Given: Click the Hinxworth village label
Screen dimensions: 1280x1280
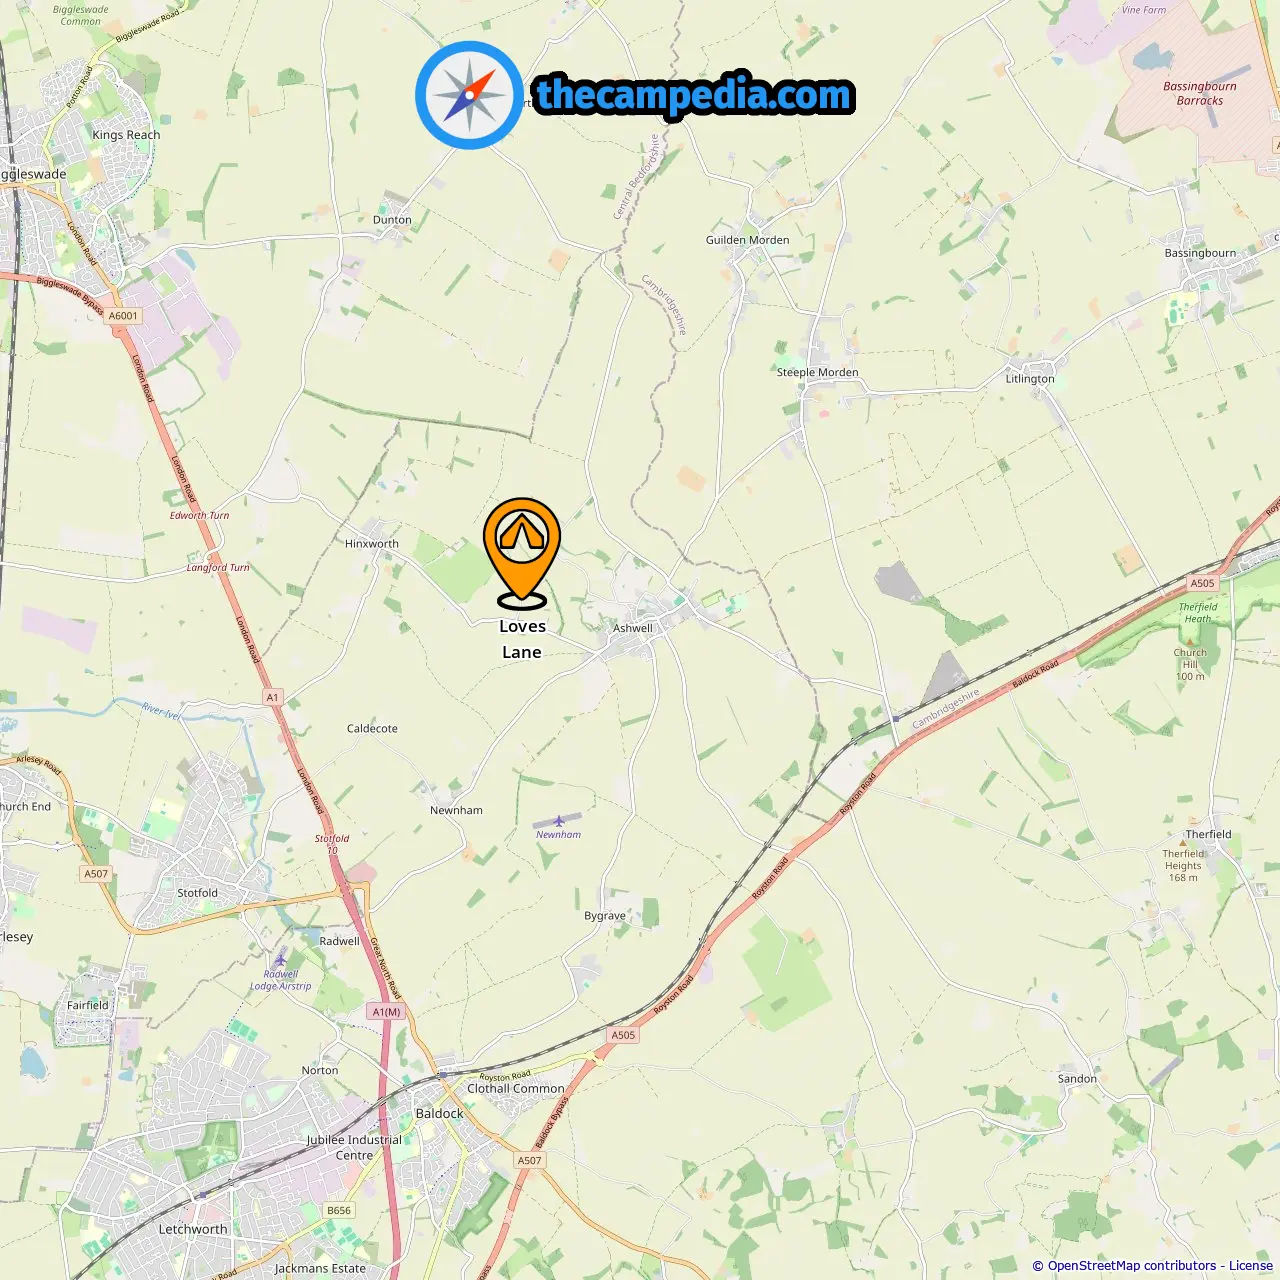Looking at the screenshot, I should pyautogui.click(x=372, y=544).
